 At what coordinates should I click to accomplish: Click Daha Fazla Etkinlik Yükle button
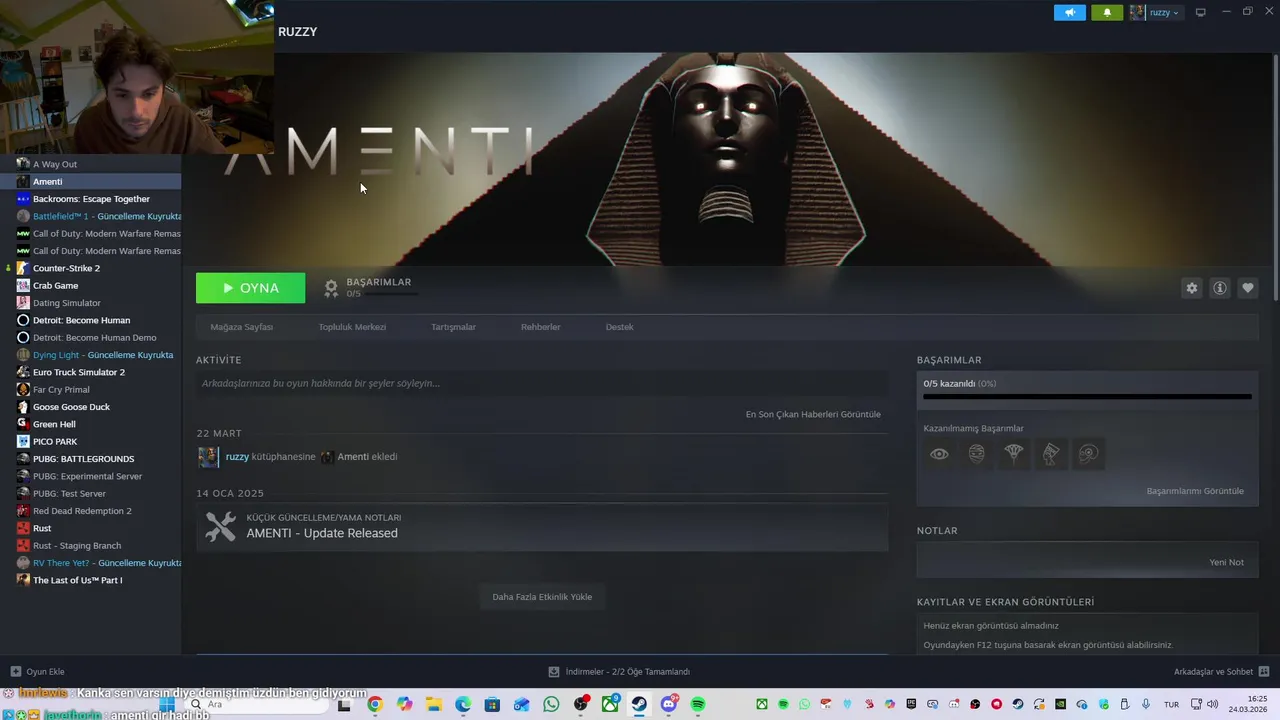542,597
